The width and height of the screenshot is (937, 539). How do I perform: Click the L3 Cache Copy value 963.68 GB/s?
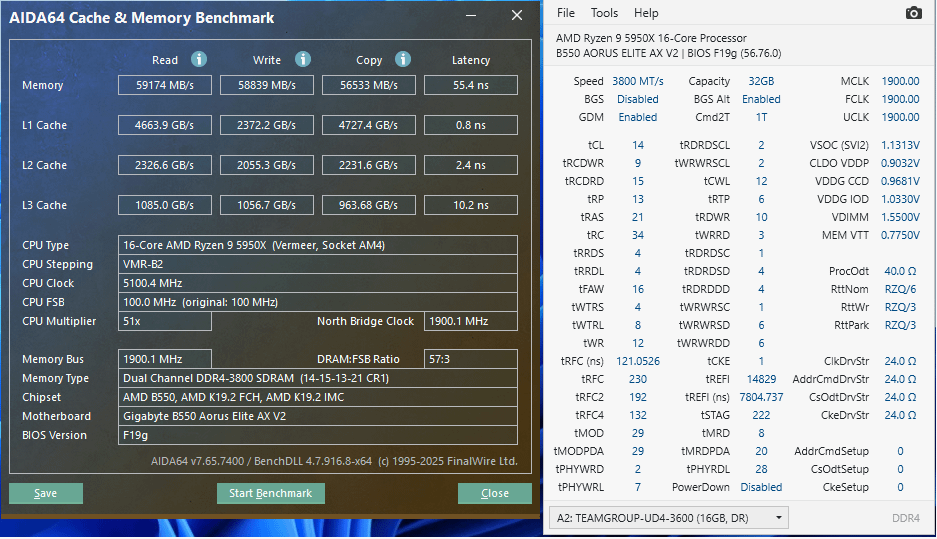[369, 205]
